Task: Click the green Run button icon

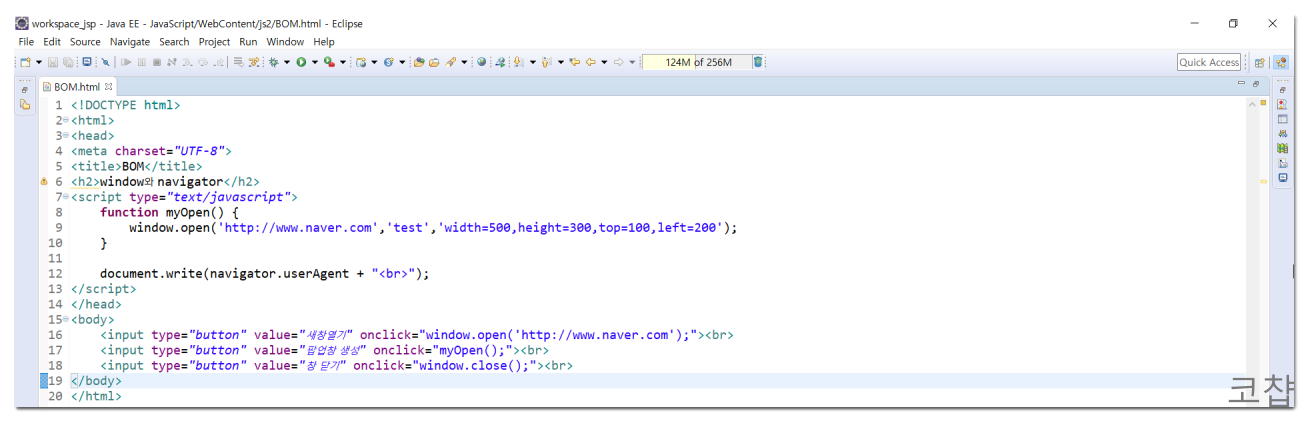Action: tap(300, 62)
